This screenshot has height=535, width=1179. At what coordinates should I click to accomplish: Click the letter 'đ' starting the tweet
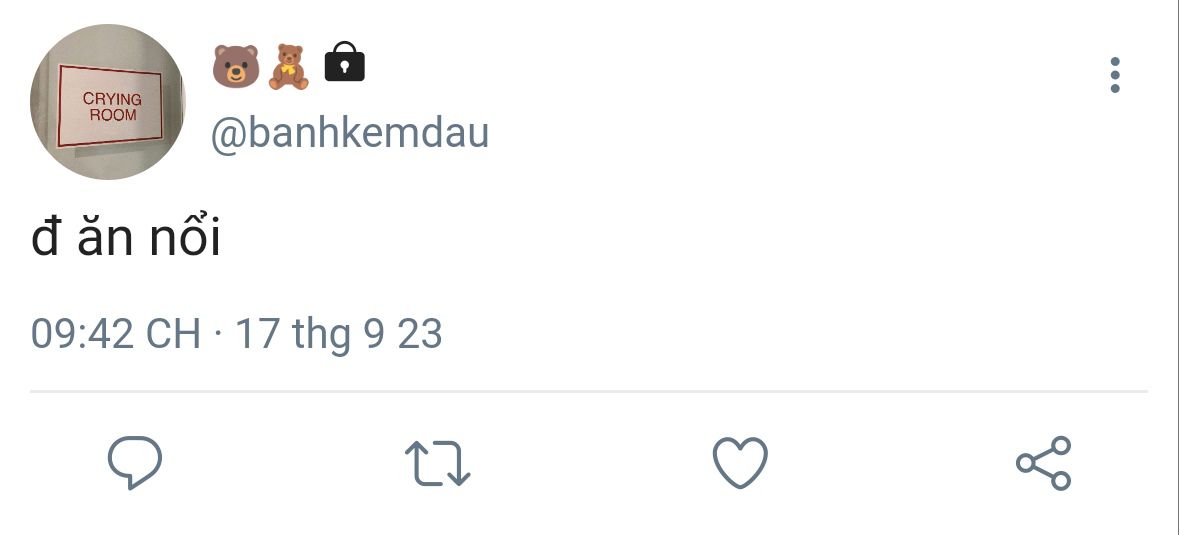click(x=45, y=237)
